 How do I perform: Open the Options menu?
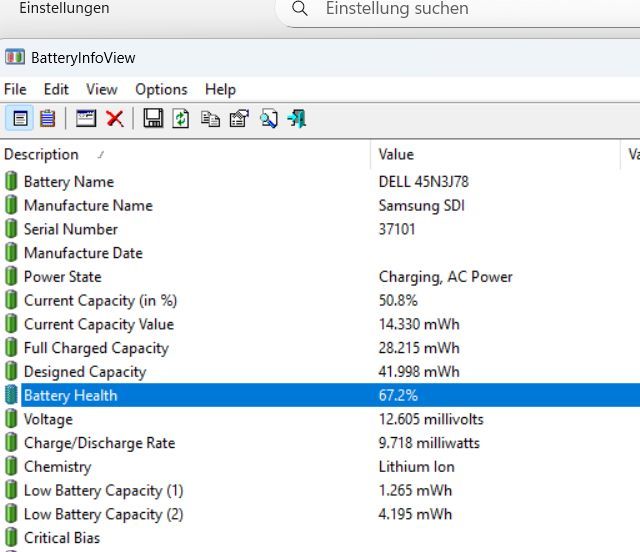[161, 89]
